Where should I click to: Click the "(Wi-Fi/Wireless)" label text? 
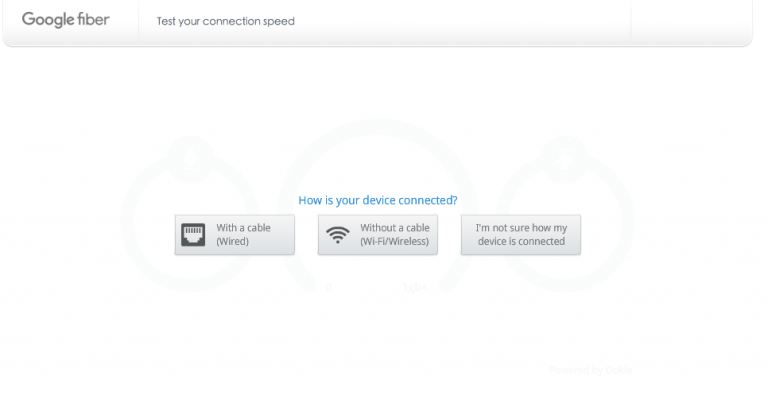tap(394, 242)
